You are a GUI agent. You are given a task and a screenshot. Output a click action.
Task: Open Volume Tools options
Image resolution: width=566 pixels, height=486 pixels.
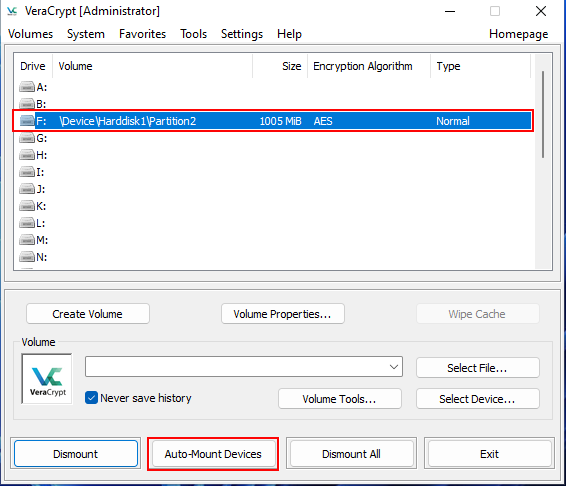click(x=340, y=399)
